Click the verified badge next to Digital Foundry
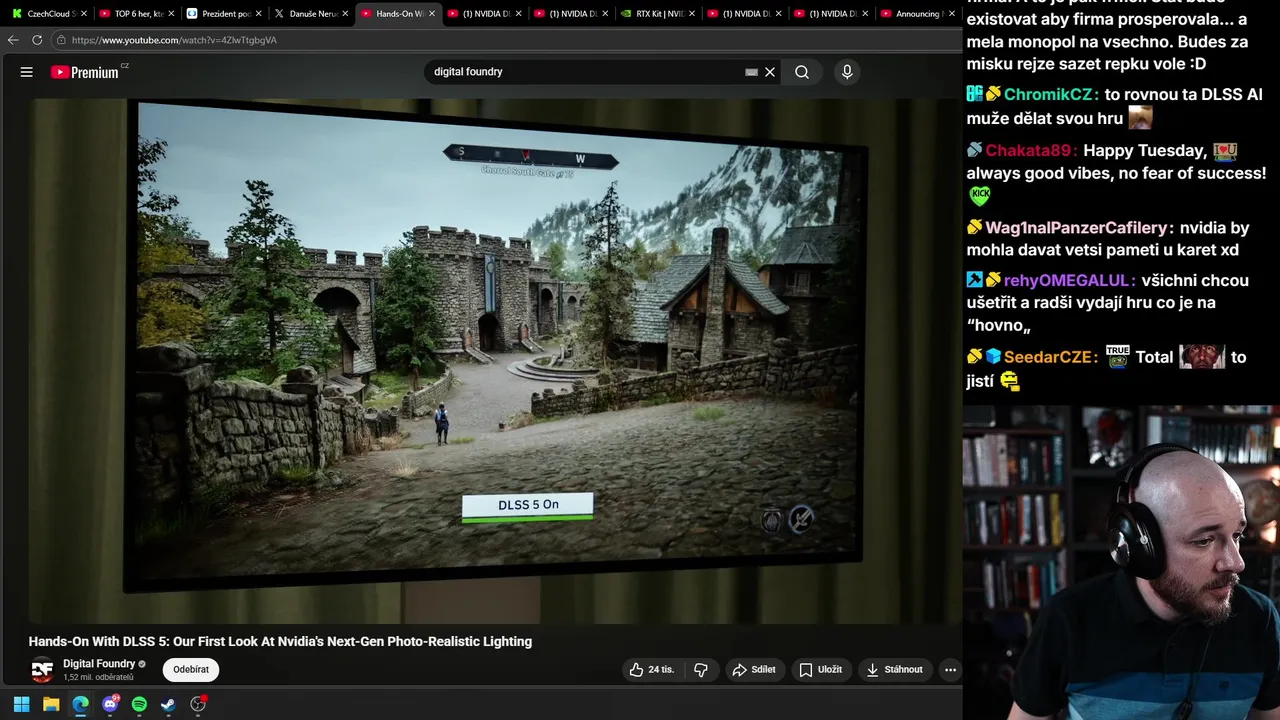This screenshot has width=1280, height=720. point(142,664)
